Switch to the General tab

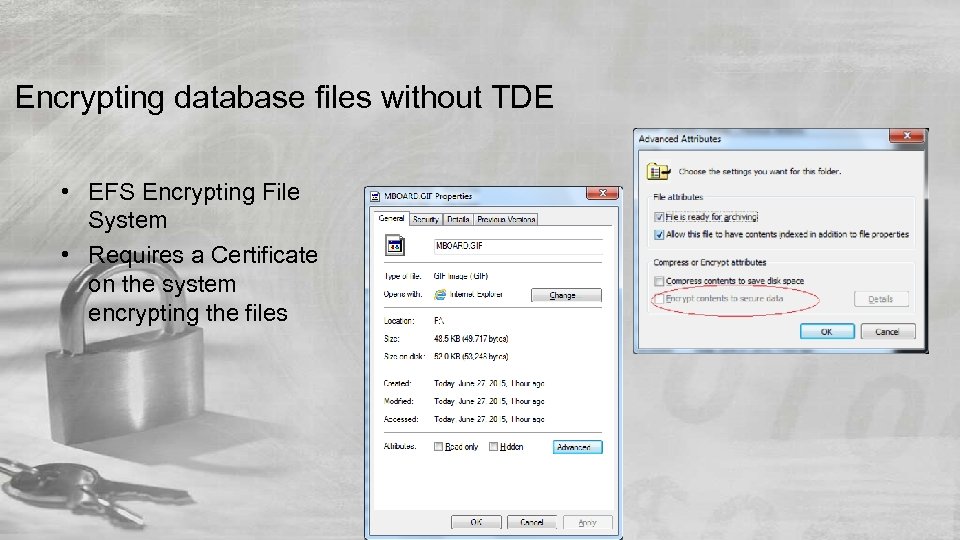tap(391, 218)
